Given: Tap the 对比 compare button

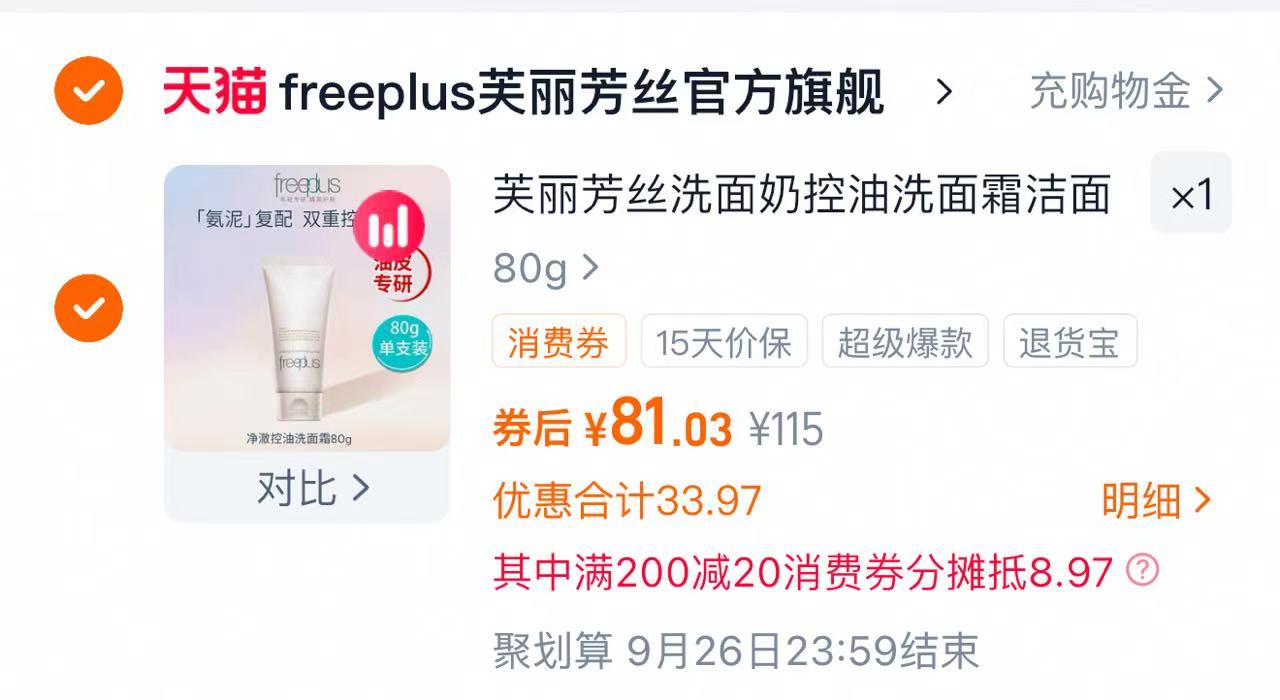Looking at the screenshot, I should pos(308,487).
